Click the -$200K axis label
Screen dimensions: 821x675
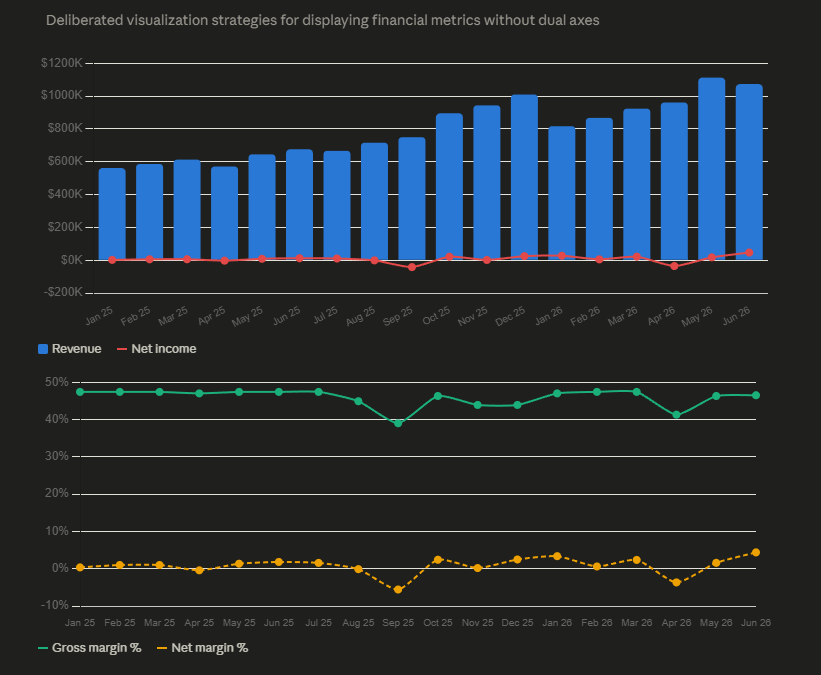point(63,292)
